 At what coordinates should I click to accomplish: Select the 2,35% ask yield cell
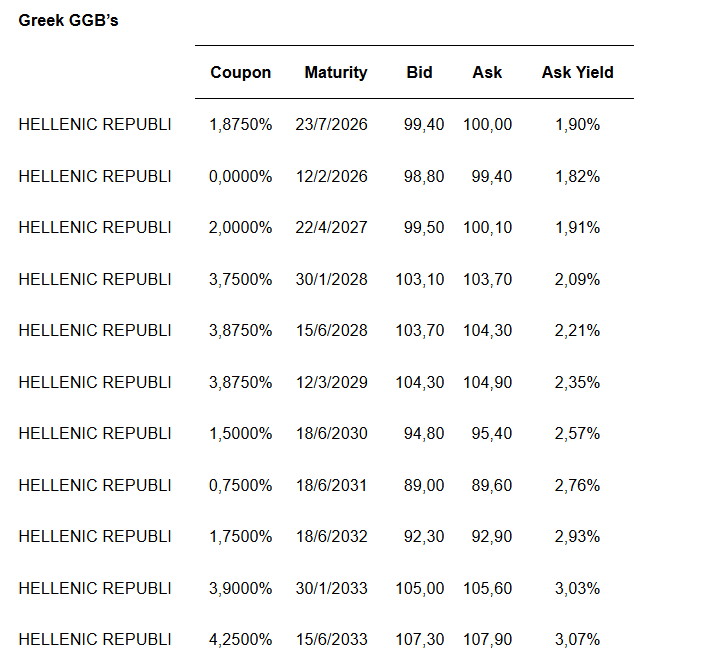tap(577, 382)
